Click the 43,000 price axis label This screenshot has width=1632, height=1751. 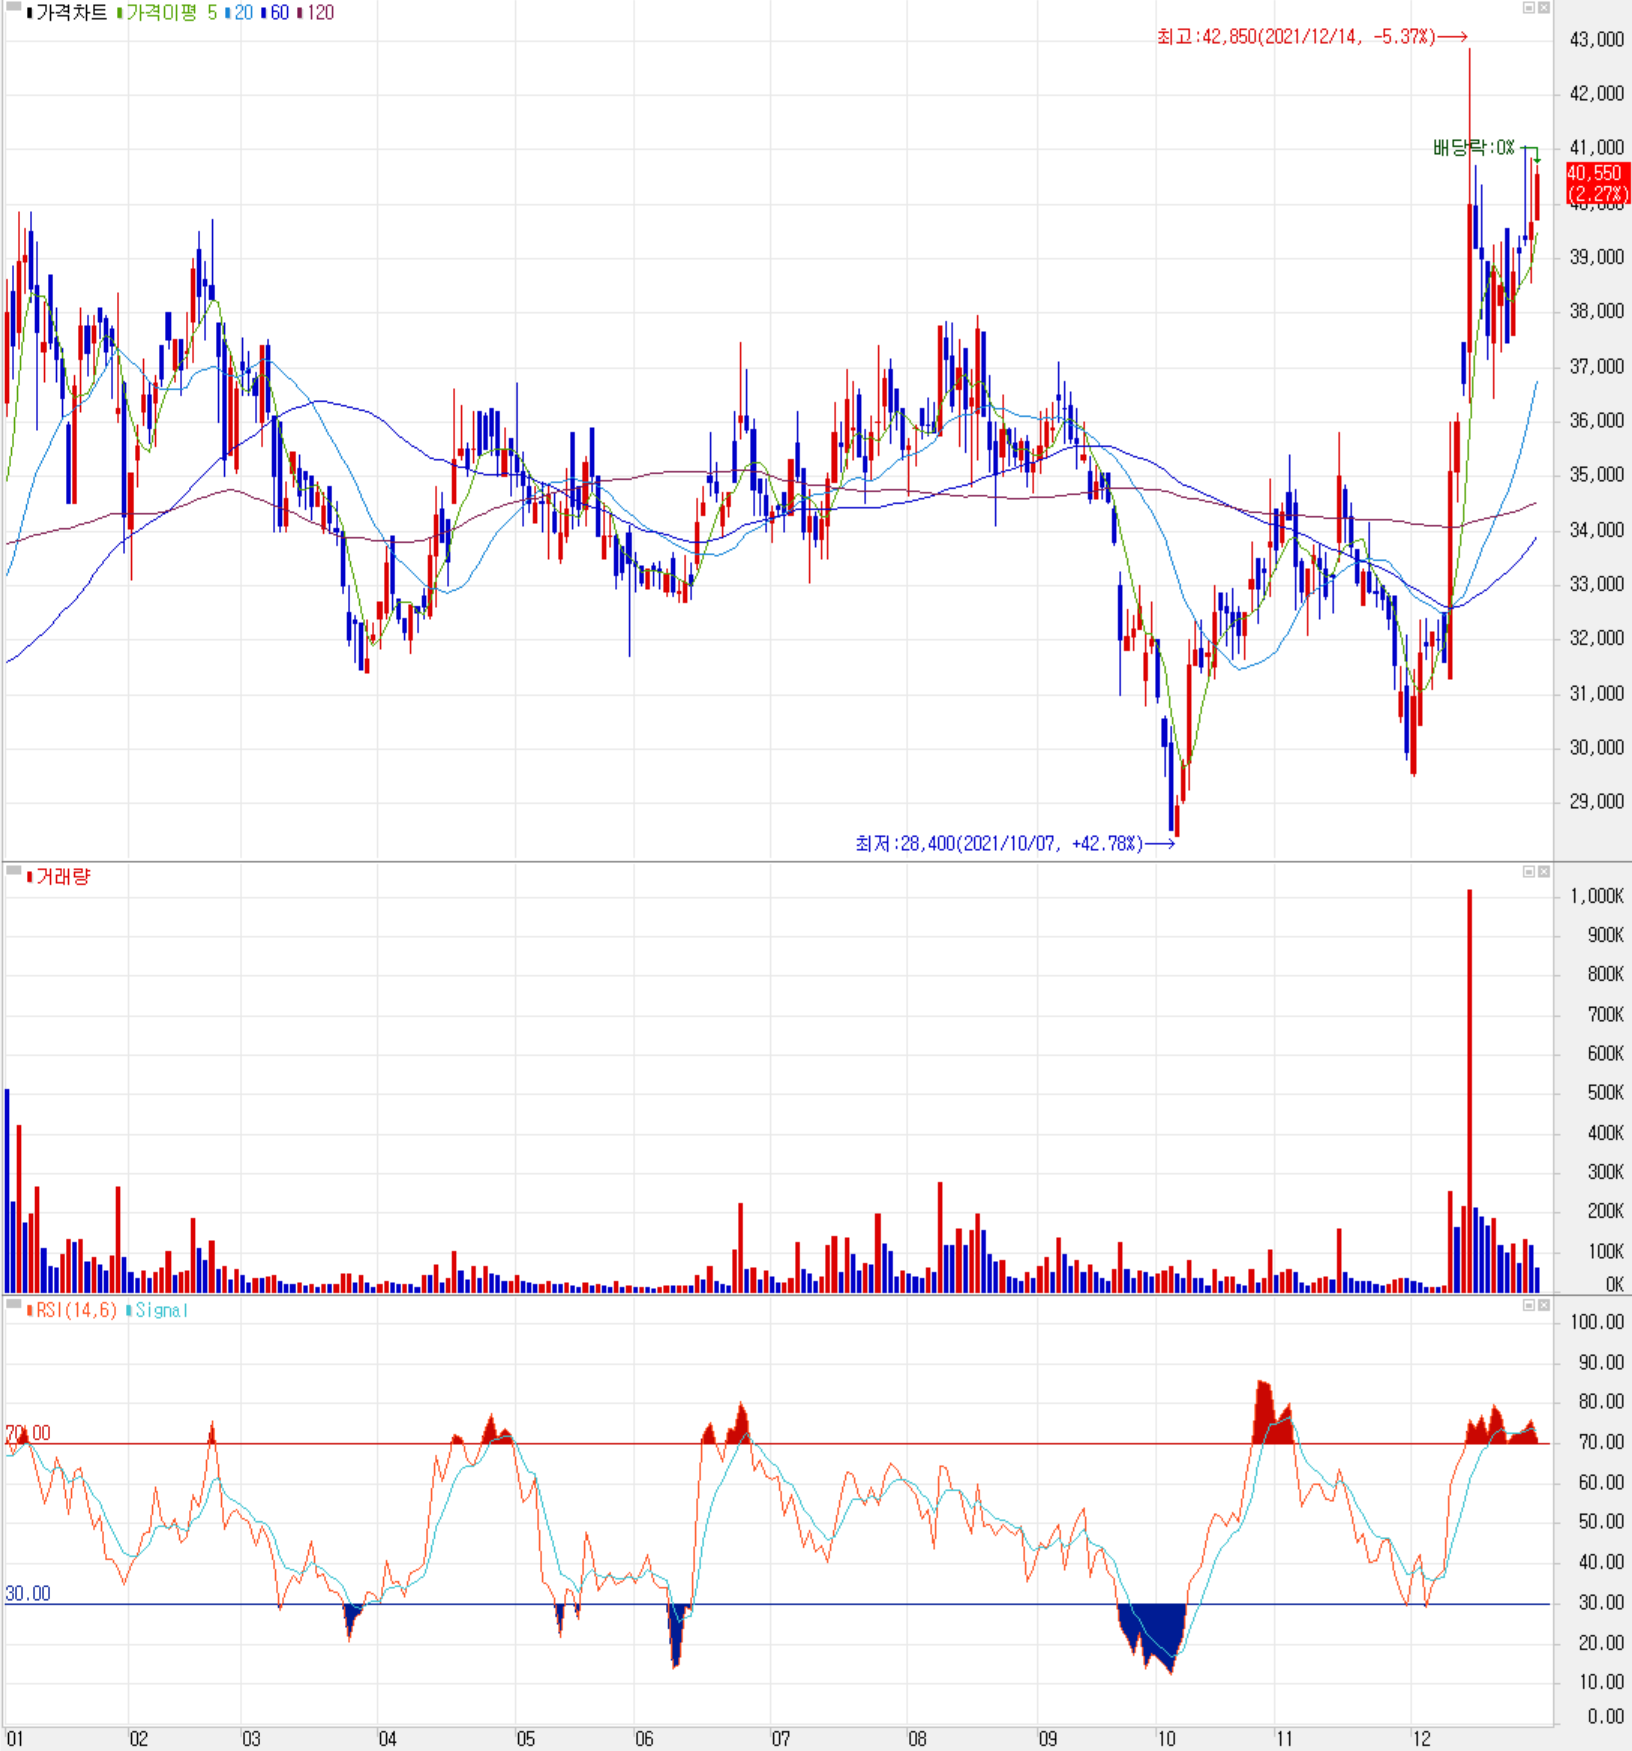click(x=1597, y=39)
